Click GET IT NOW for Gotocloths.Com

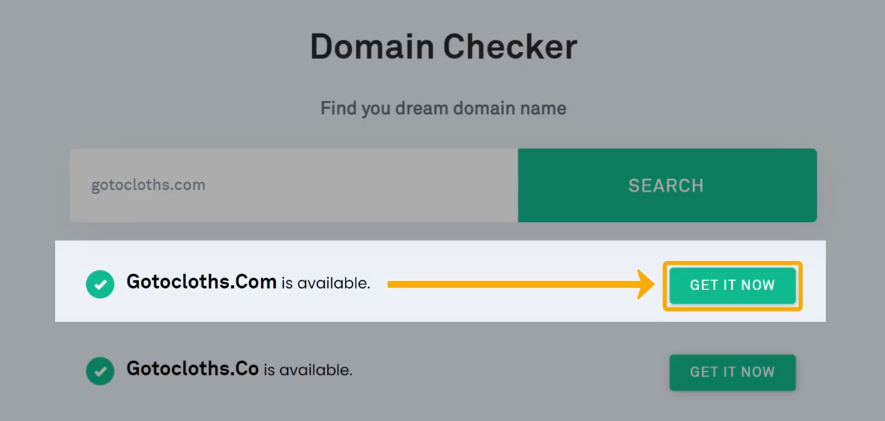pyautogui.click(x=733, y=286)
